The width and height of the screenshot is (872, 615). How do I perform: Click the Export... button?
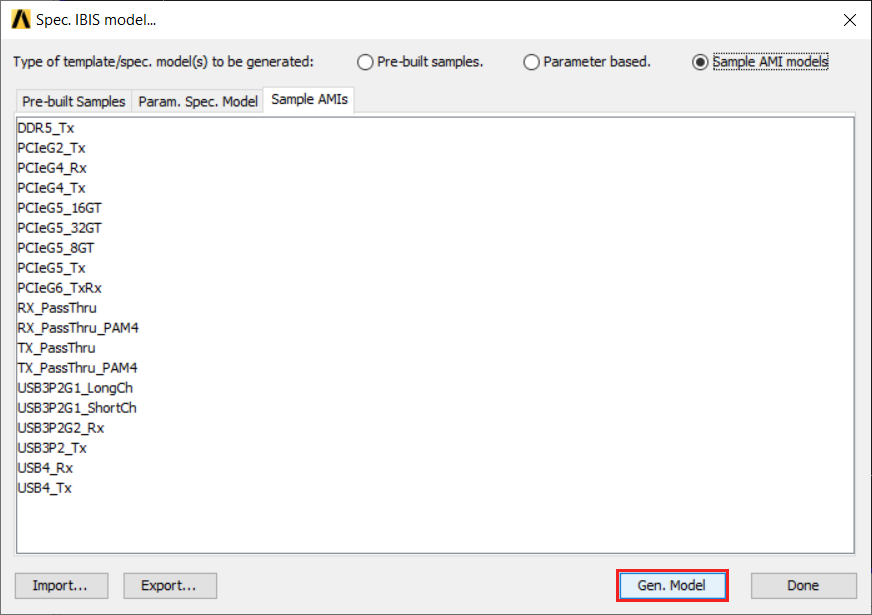point(170,586)
